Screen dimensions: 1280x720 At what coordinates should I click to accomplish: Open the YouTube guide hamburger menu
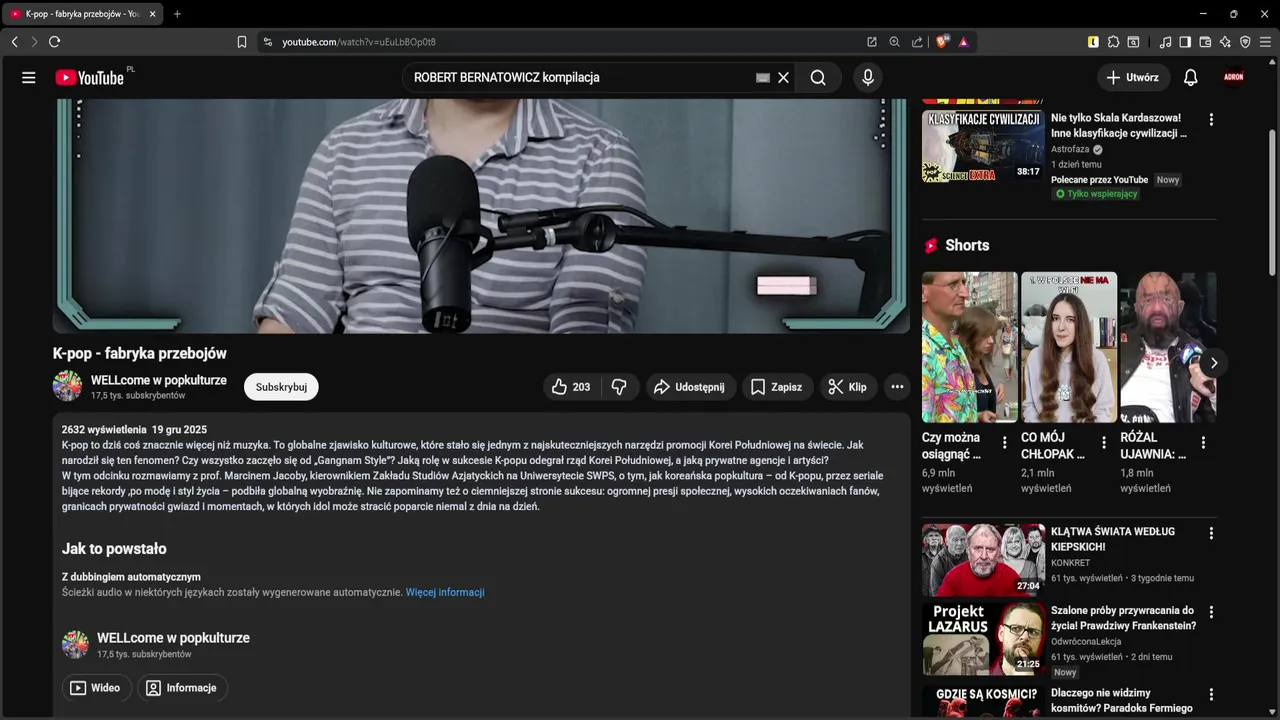coord(29,77)
